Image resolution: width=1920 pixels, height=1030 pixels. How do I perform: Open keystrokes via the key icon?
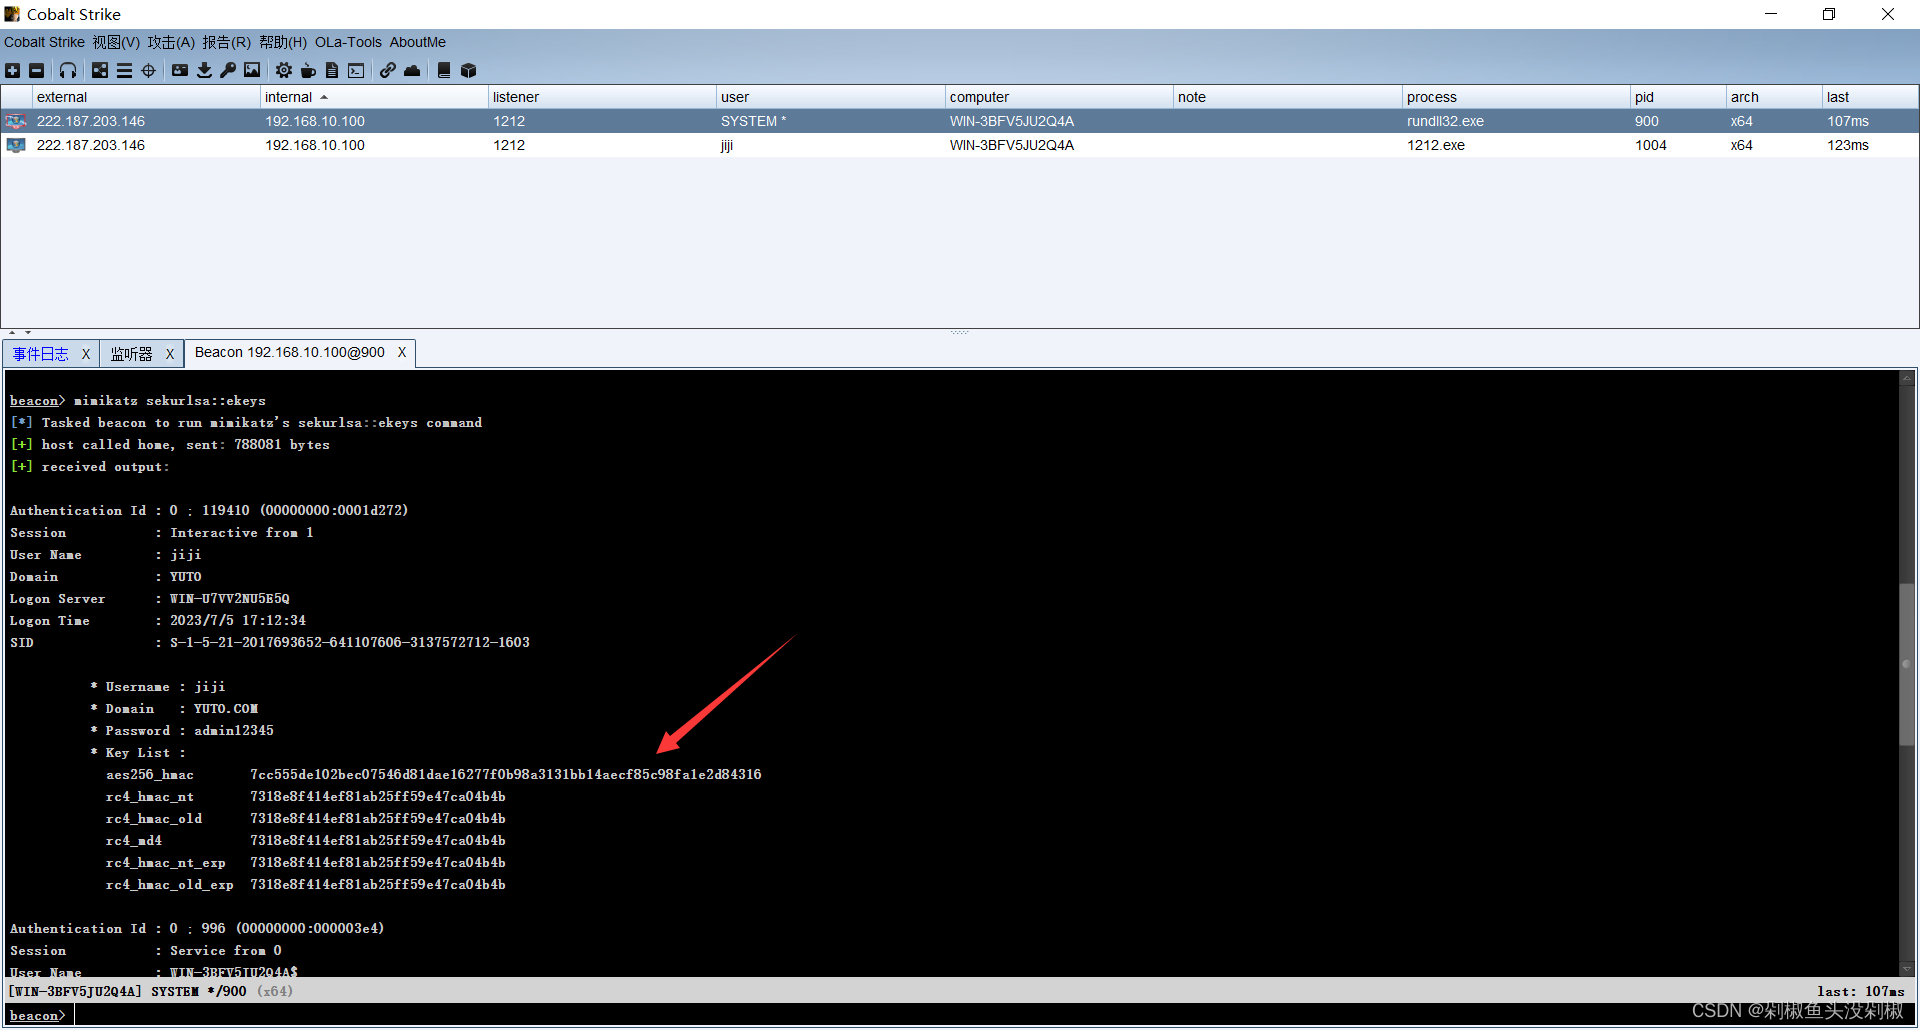pos(228,70)
